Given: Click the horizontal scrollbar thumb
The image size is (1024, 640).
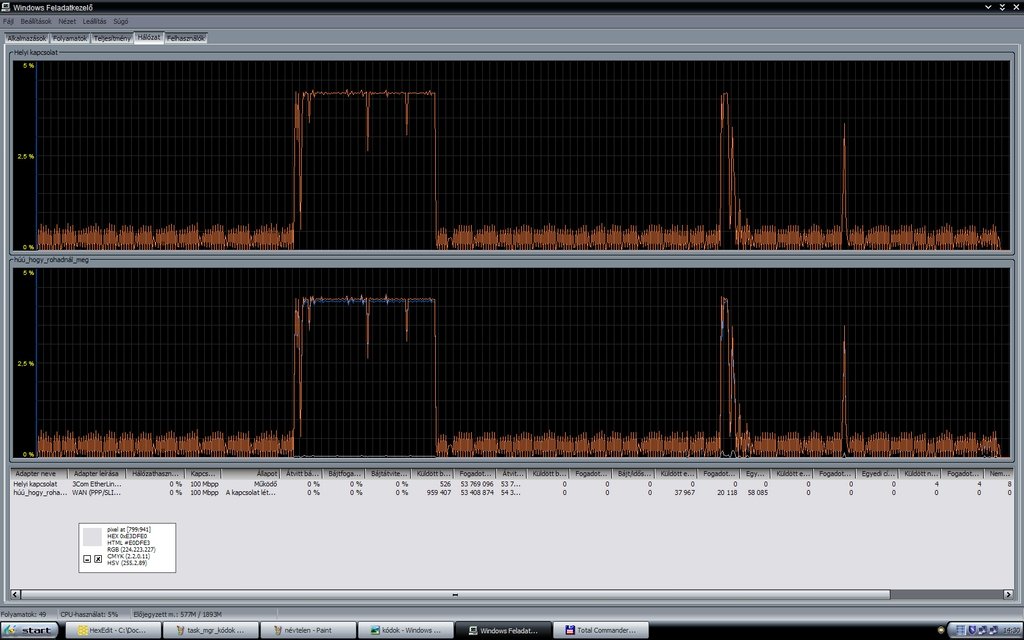Looking at the screenshot, I should coord(455,594).
